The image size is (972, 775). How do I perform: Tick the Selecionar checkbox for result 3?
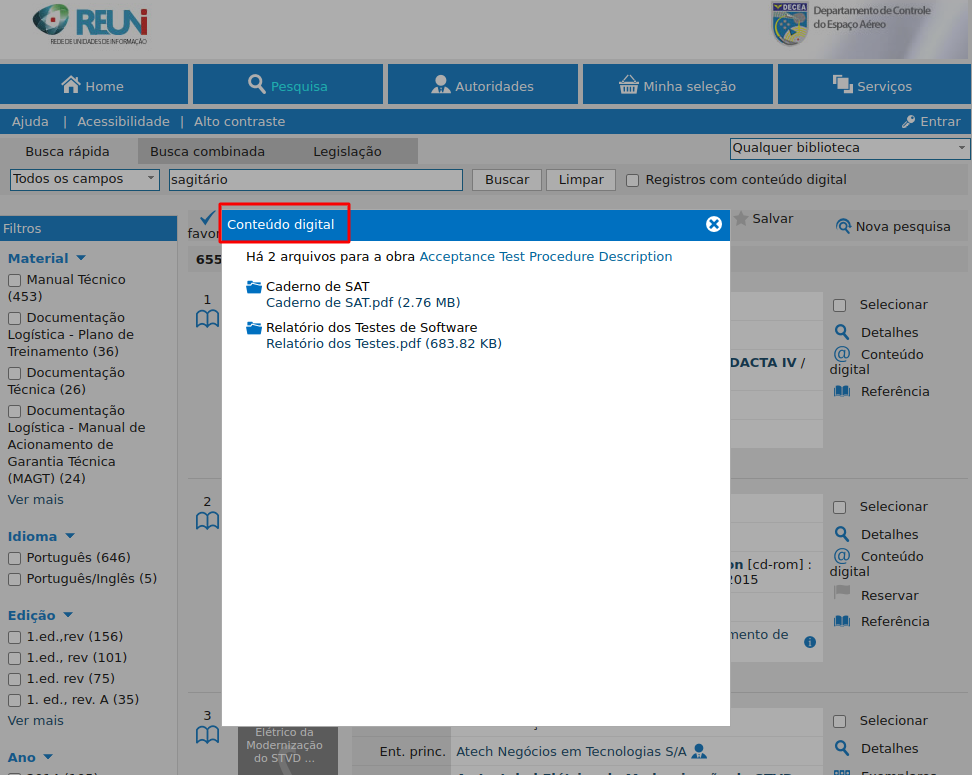[839, 721]
